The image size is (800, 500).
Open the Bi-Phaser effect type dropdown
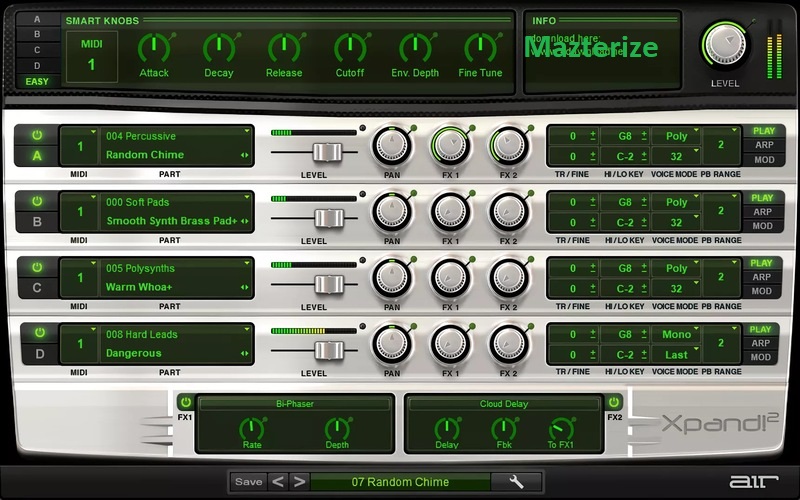(294, 404)
